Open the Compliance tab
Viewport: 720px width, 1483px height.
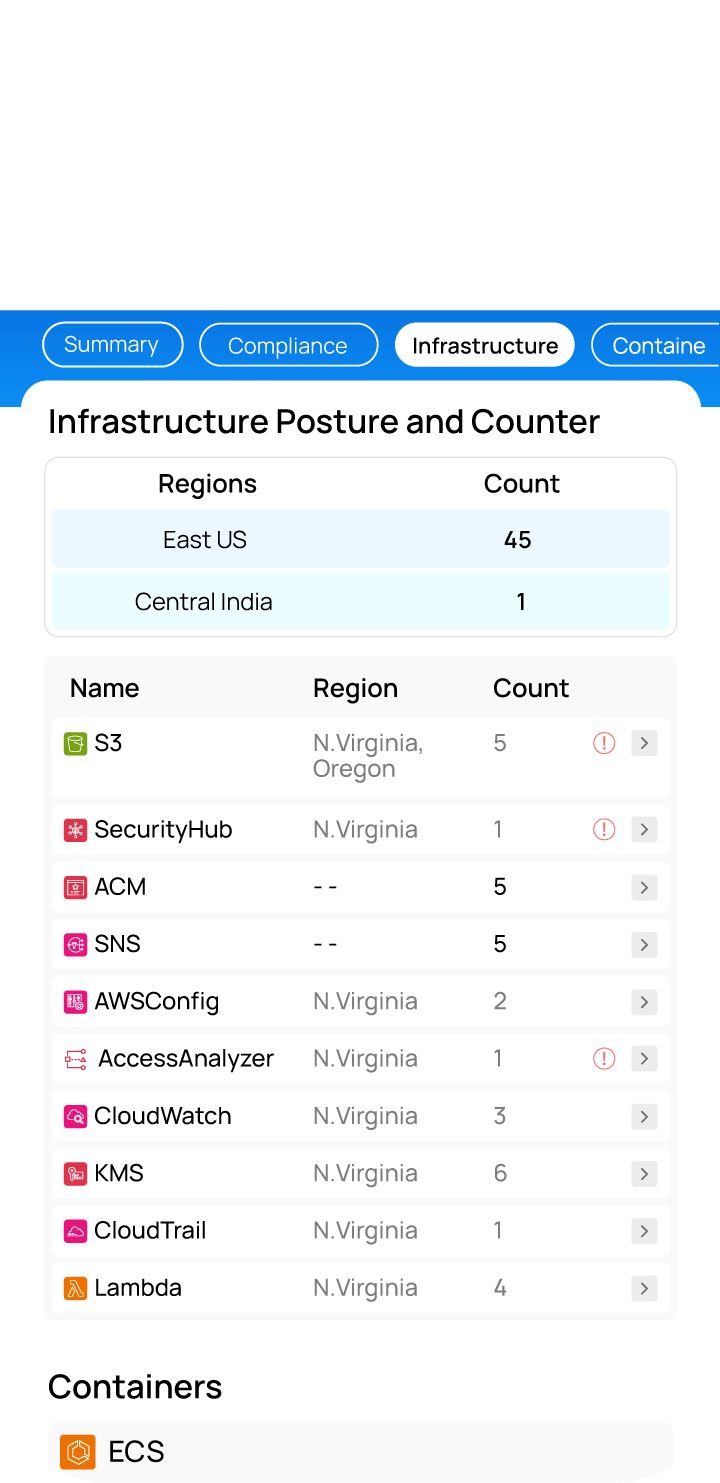pos(288,346)
